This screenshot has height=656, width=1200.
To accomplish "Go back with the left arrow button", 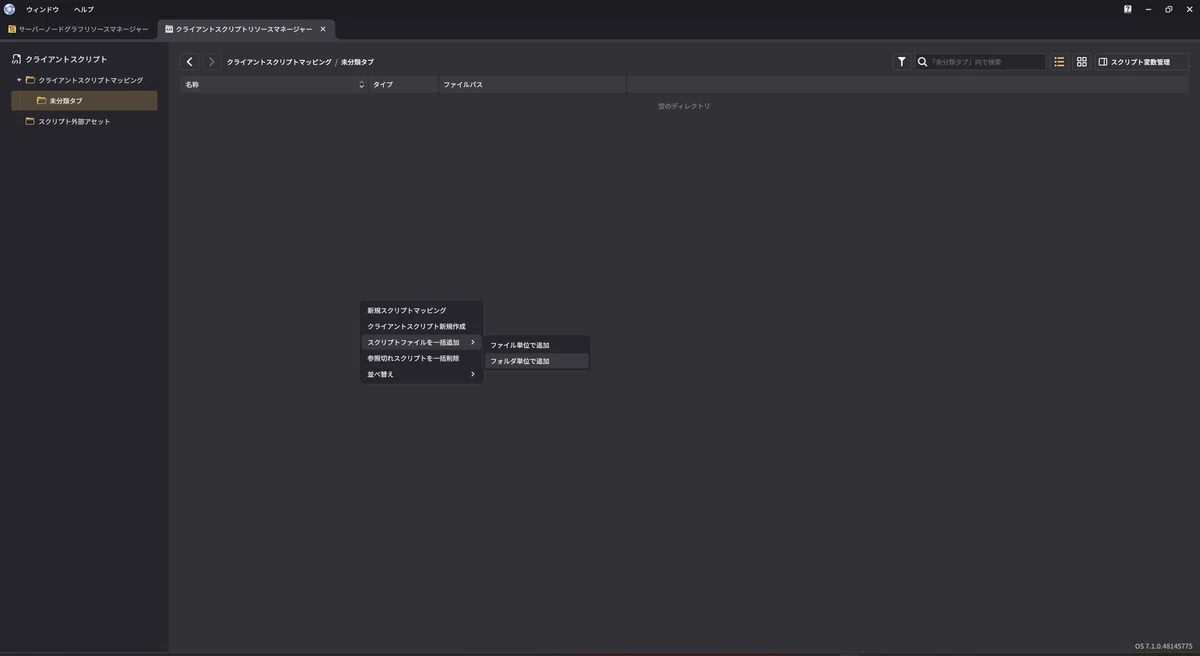I will (x=190, y=62).
